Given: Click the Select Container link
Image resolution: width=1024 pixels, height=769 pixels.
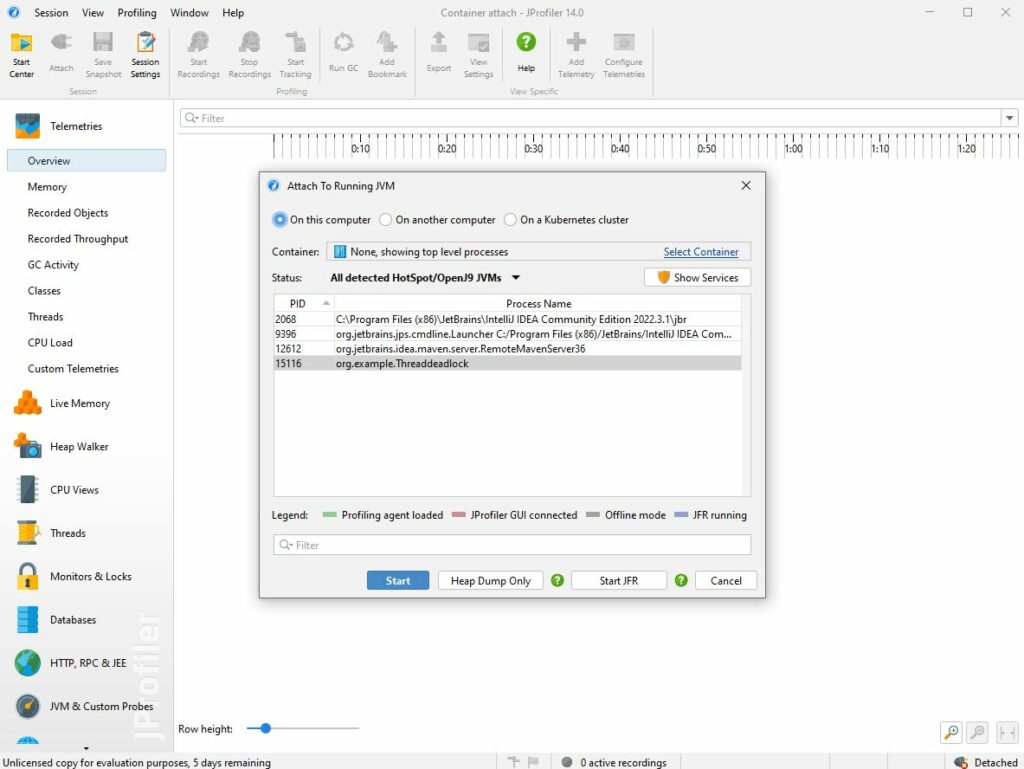Looking at the screenshot, I should (701, 252).
